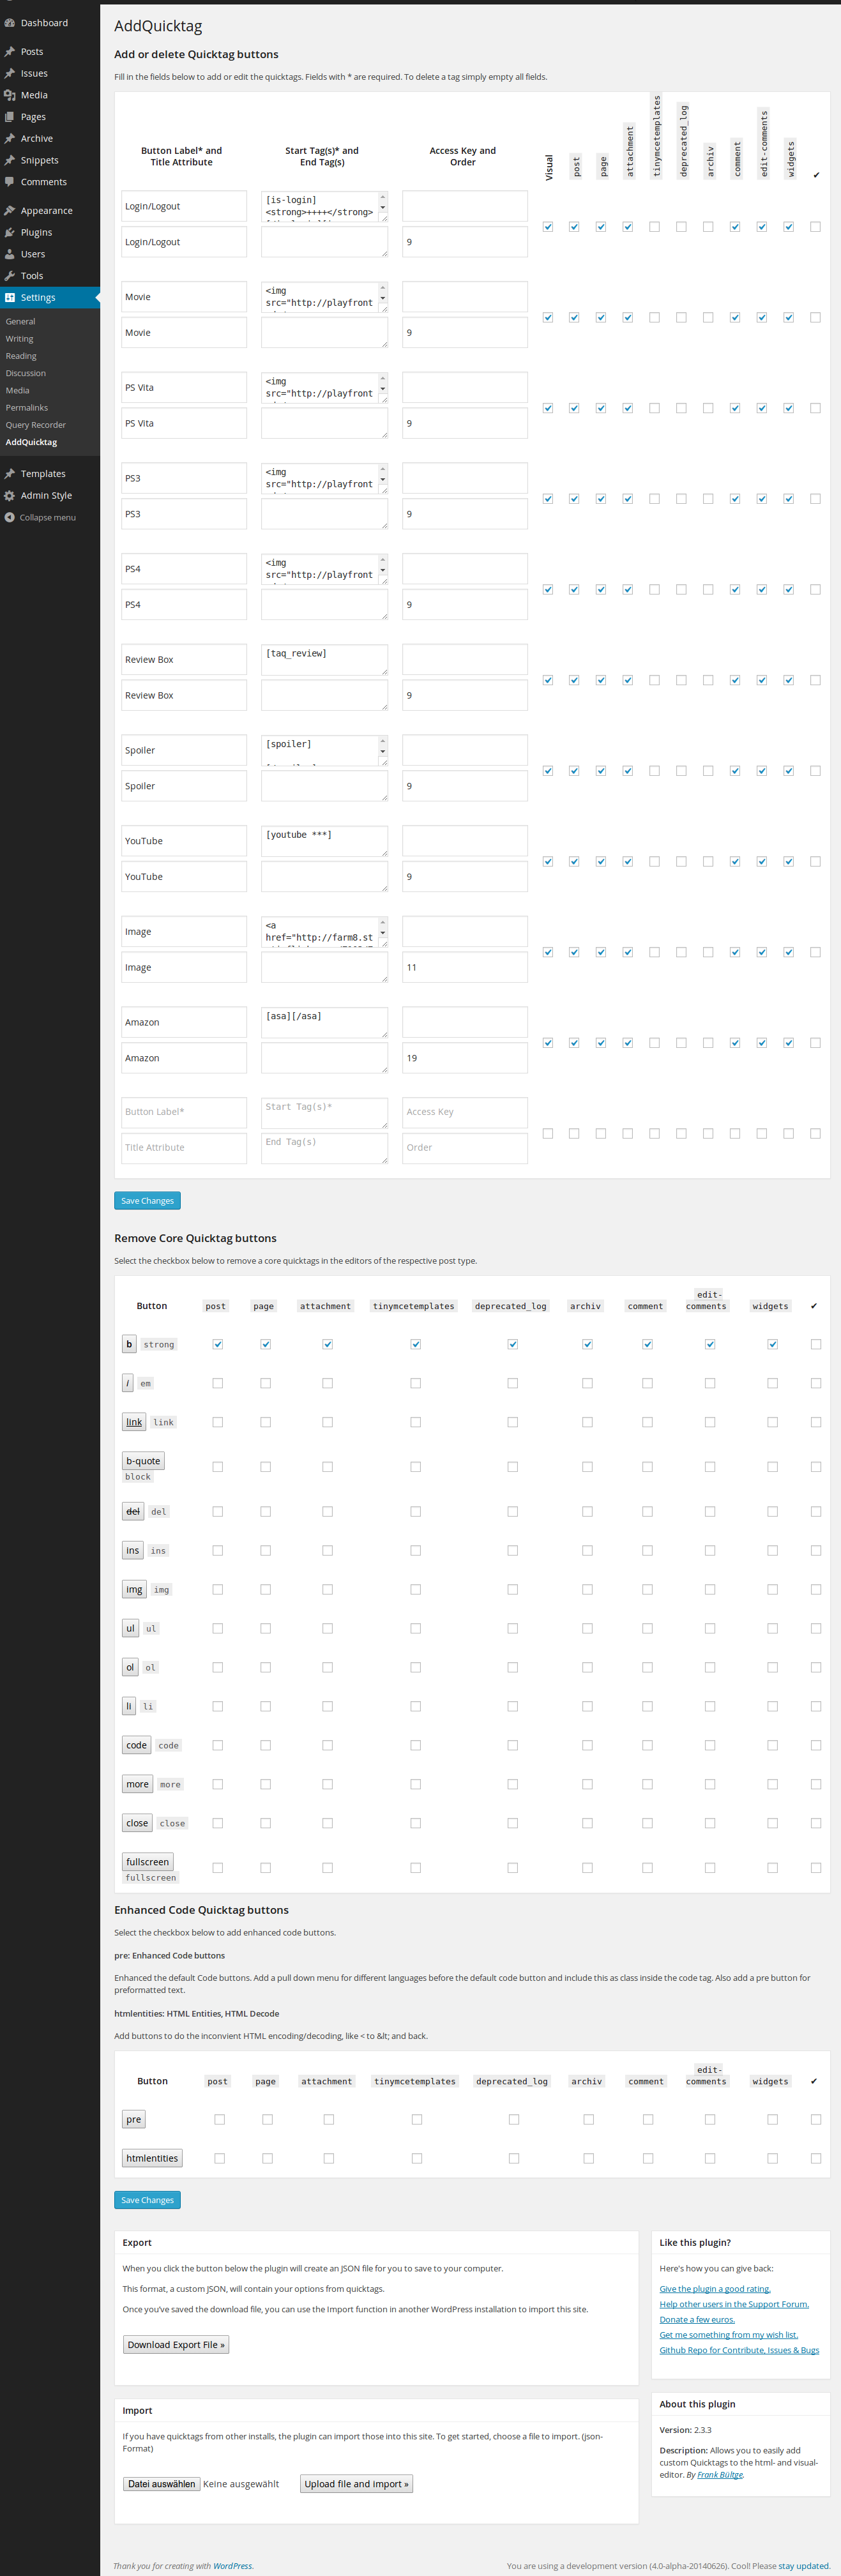
Task: Click the Users person icon
Action: point(10,254)
